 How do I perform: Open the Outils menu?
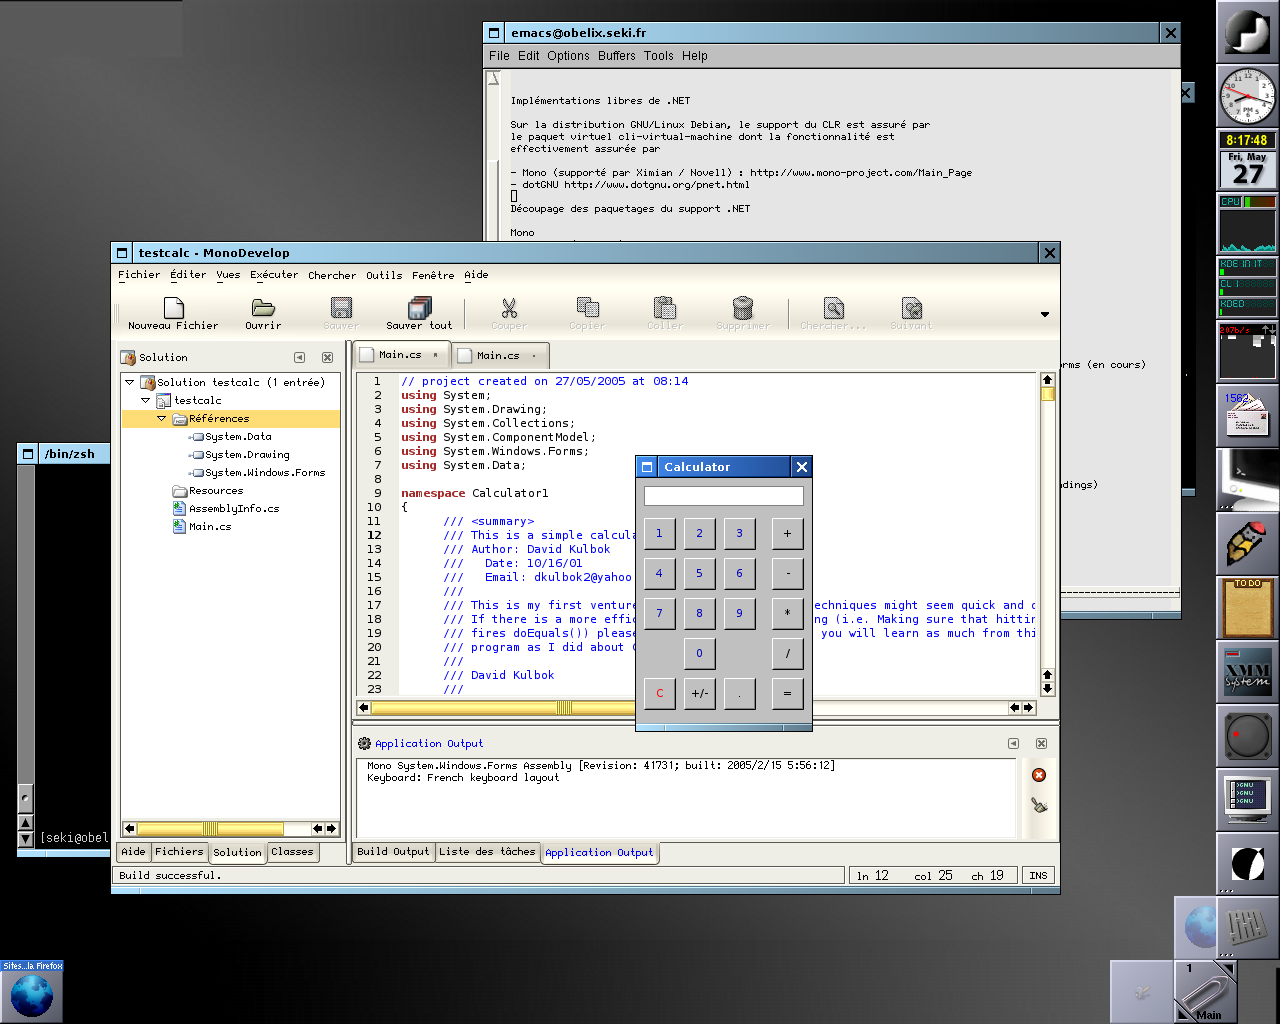click(384, 275)
